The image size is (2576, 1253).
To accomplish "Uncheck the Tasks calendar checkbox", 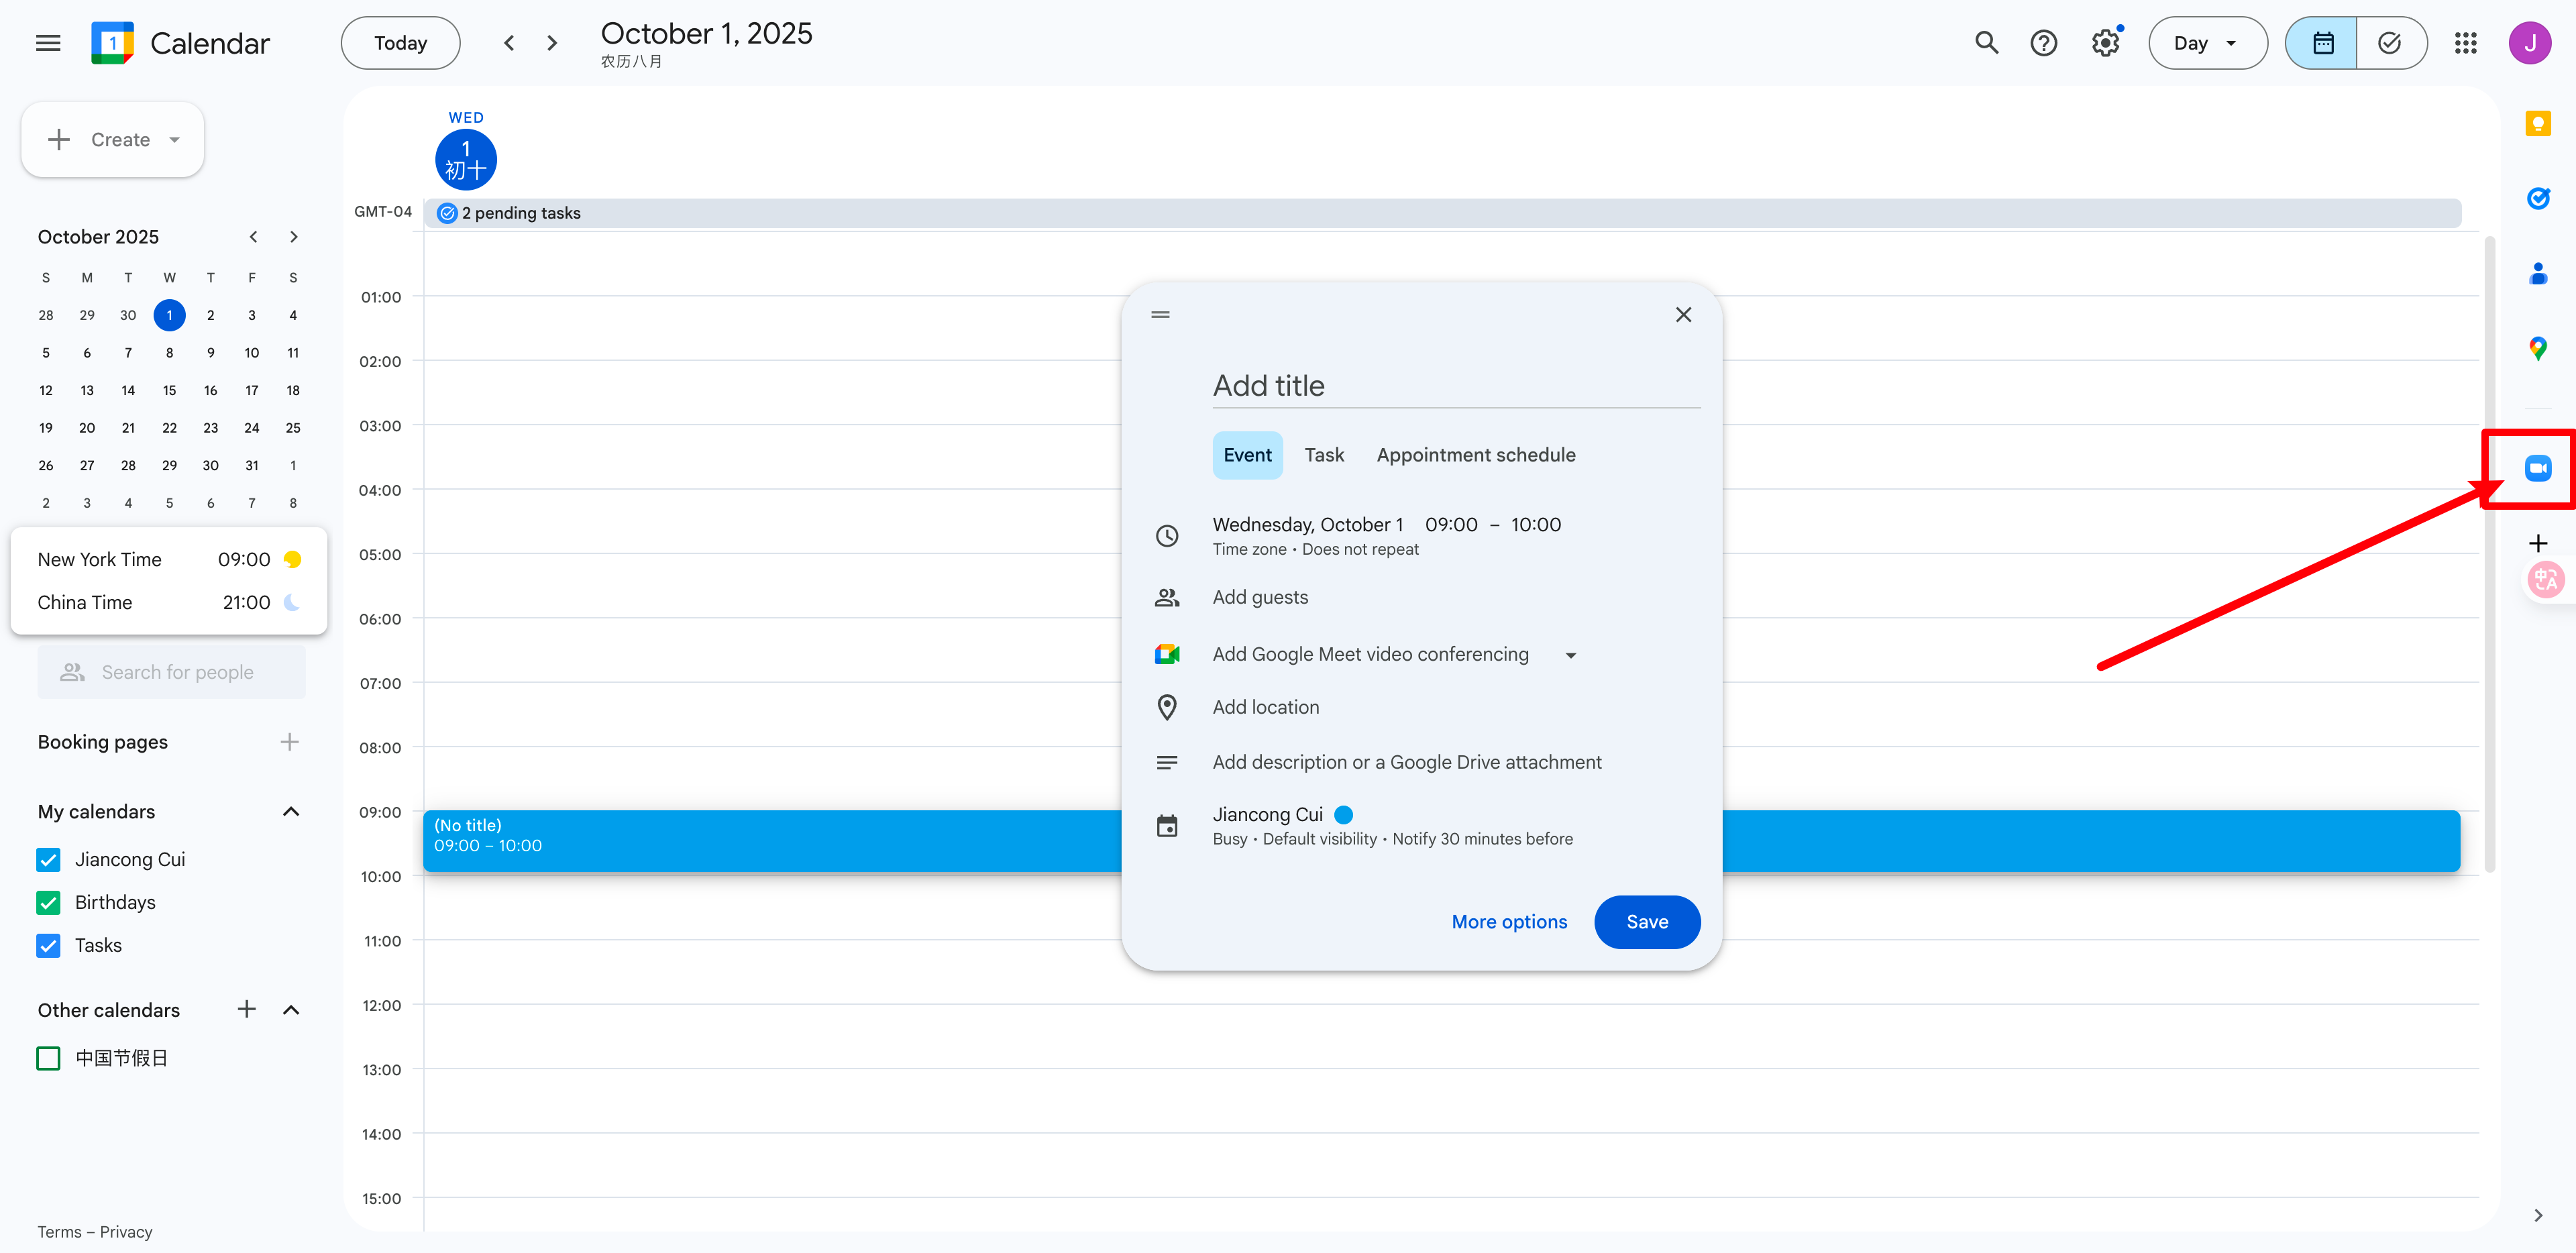I will [48, 945].
